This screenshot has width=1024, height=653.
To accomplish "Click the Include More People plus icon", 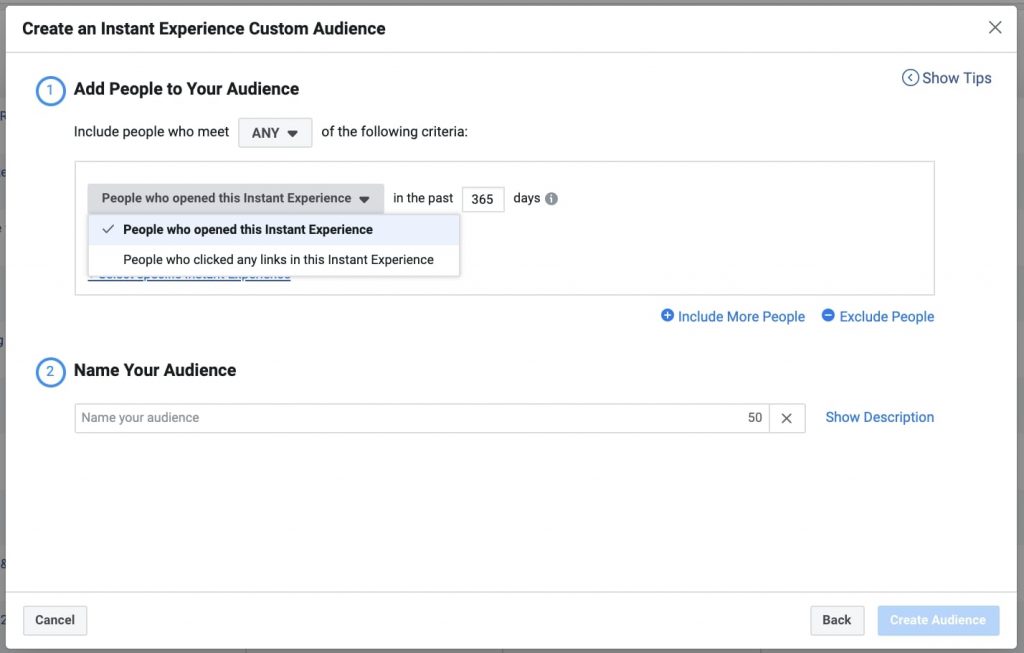I will tap(667, 316).
